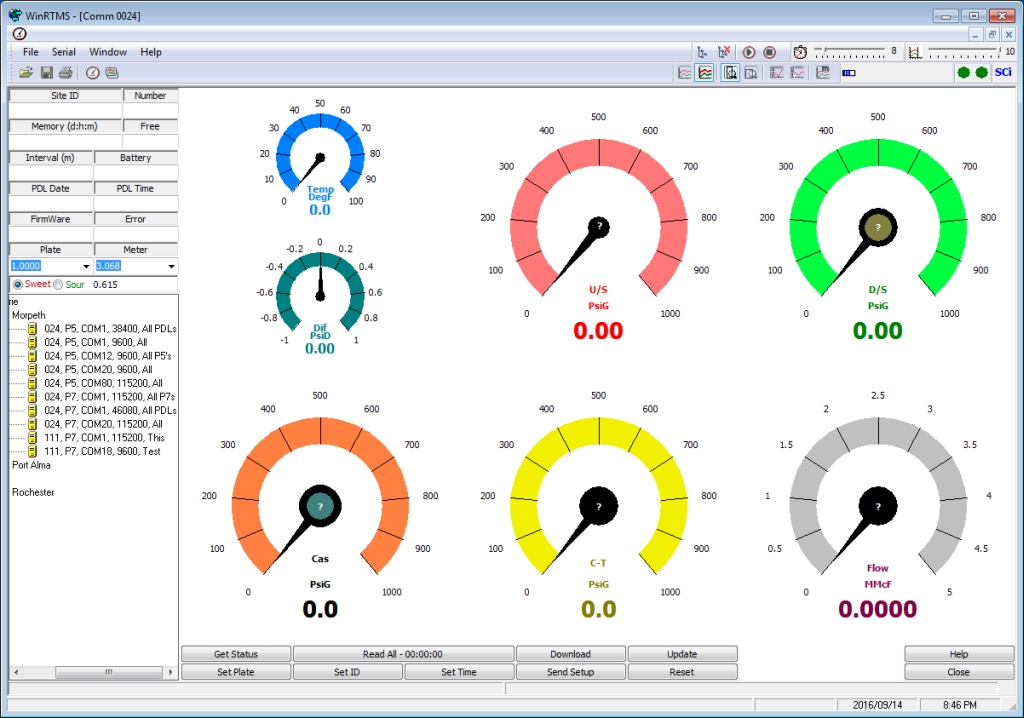
Task: Click the stopwatch interval slider track
Action: [850, 52]
